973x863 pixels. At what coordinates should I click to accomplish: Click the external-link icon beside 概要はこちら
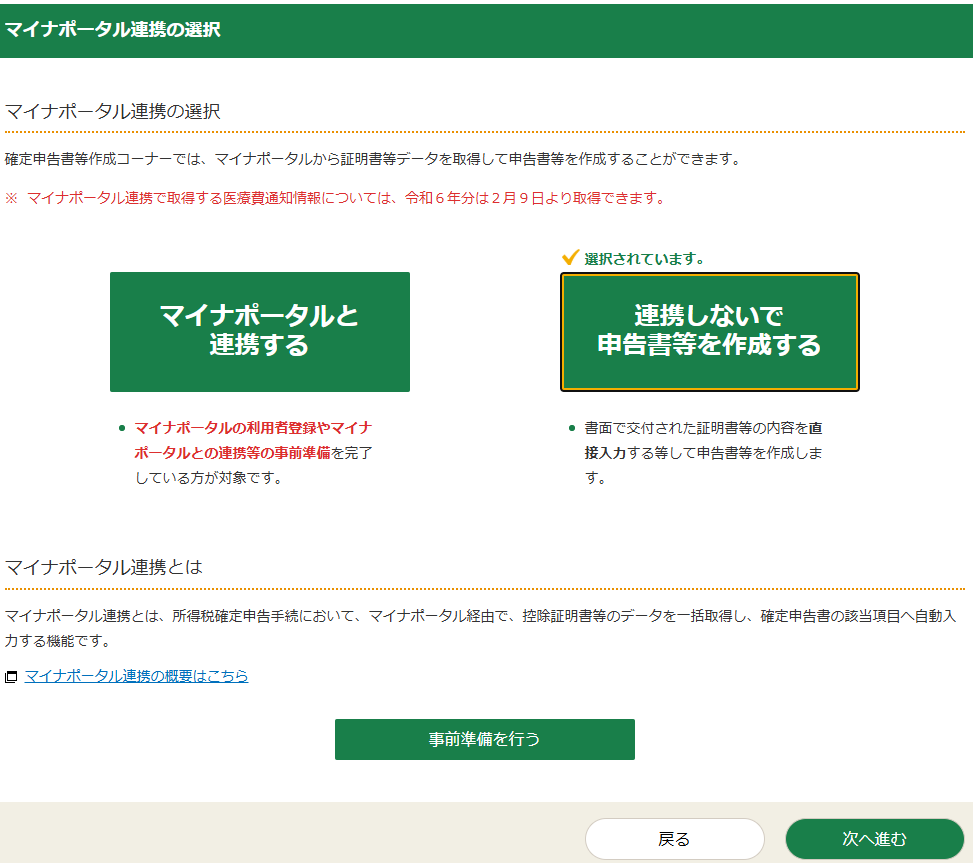pyautogui.click(x=11, y=677)
